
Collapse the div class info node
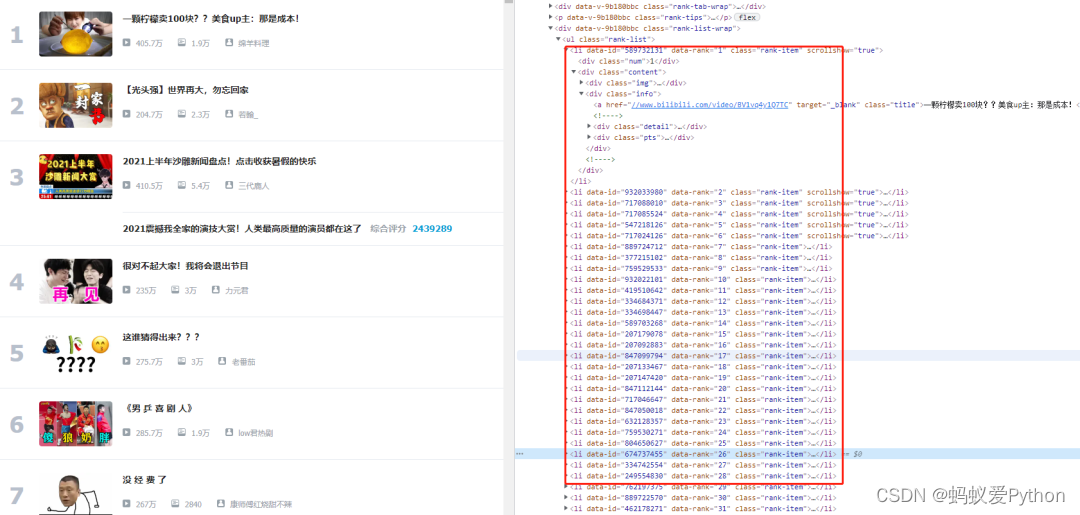[x=581, y=94]
